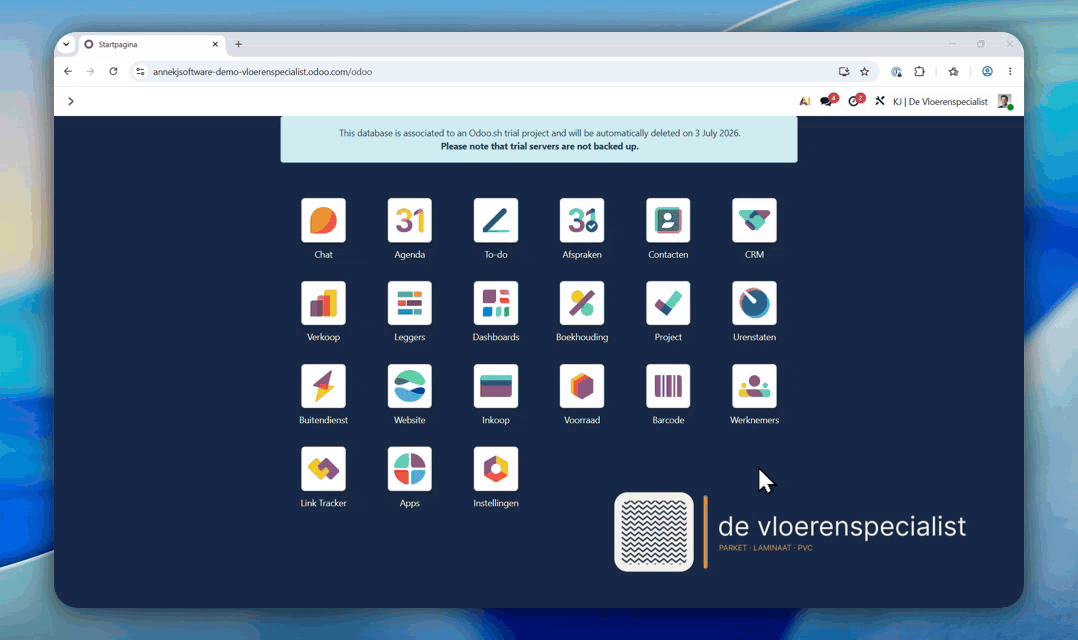
Task: Open the bookmarks list star icon
Action: pos(954,71)
